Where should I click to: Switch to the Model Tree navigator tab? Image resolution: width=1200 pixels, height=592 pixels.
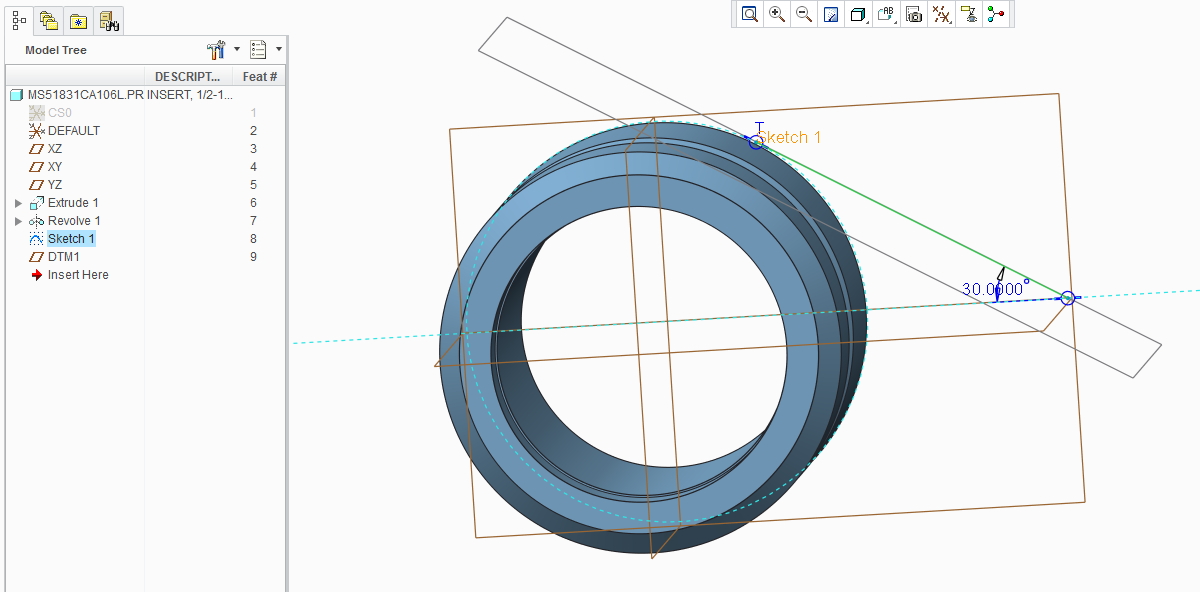tap(19, 19)
